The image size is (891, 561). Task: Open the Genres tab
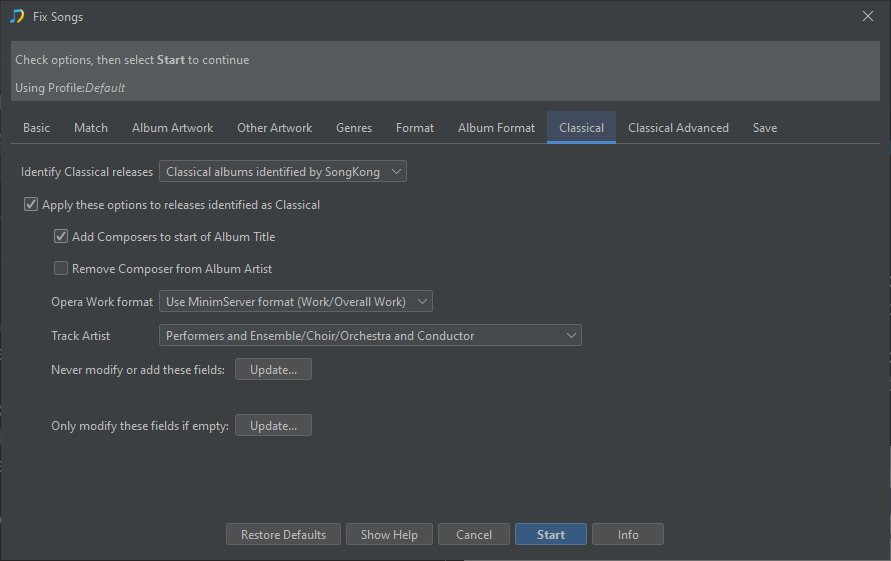[x=354, y=128]
